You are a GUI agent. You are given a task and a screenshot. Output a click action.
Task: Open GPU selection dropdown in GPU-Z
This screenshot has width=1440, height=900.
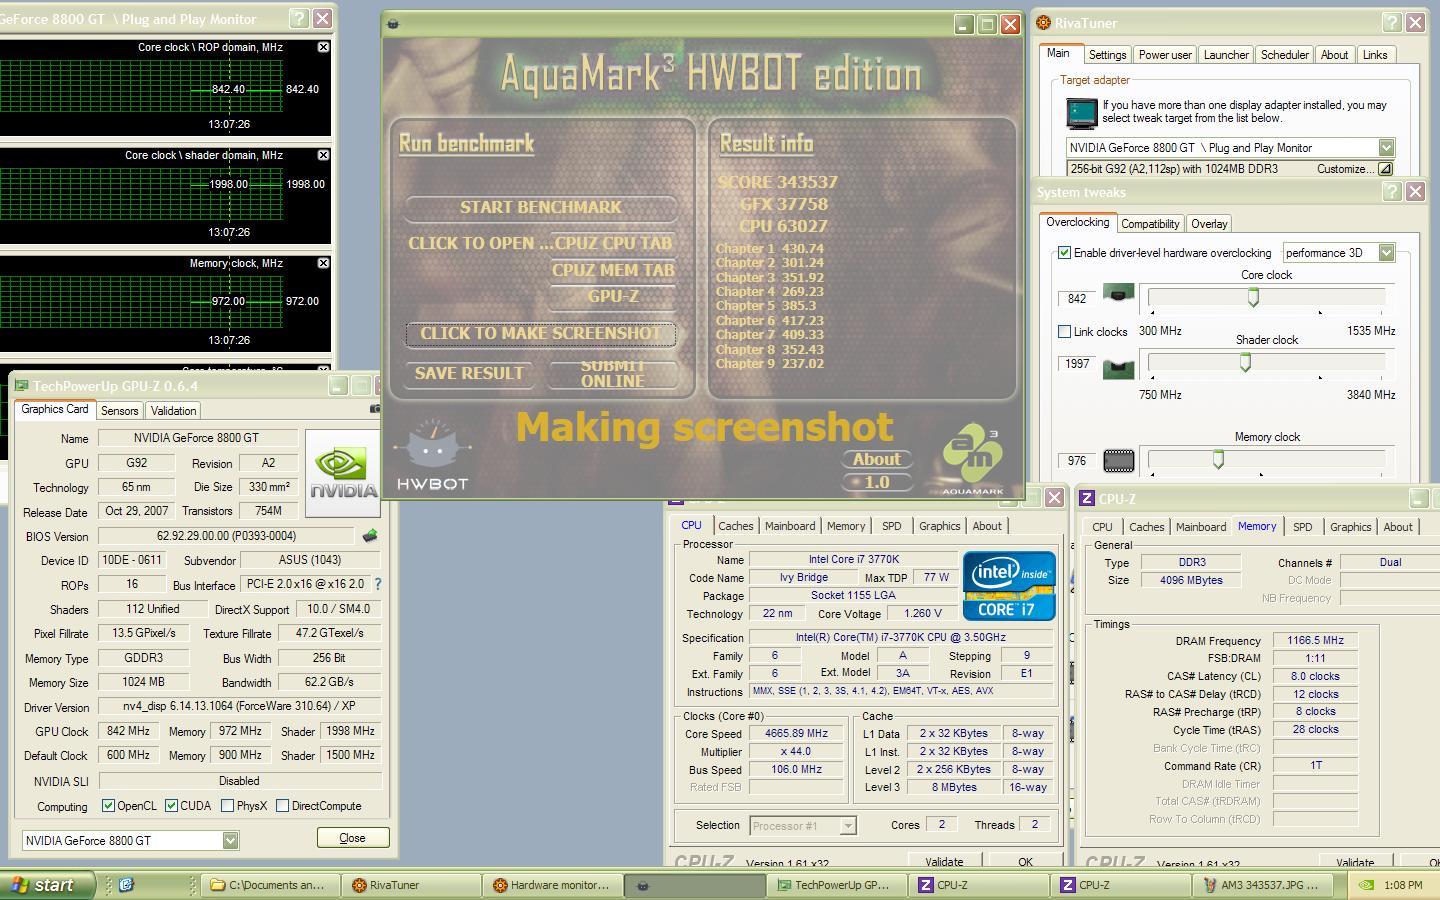[230, 840]
